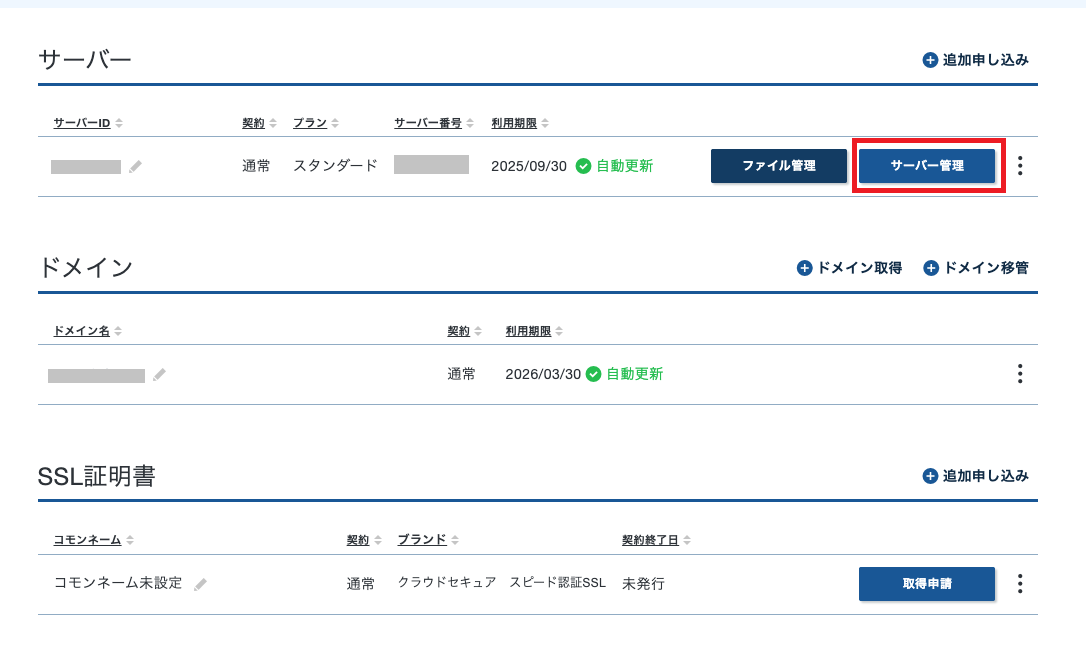This screenshot has height=659, width=1086.
Task: Sort the server table by プラン
Action: (x=316, y=123)
